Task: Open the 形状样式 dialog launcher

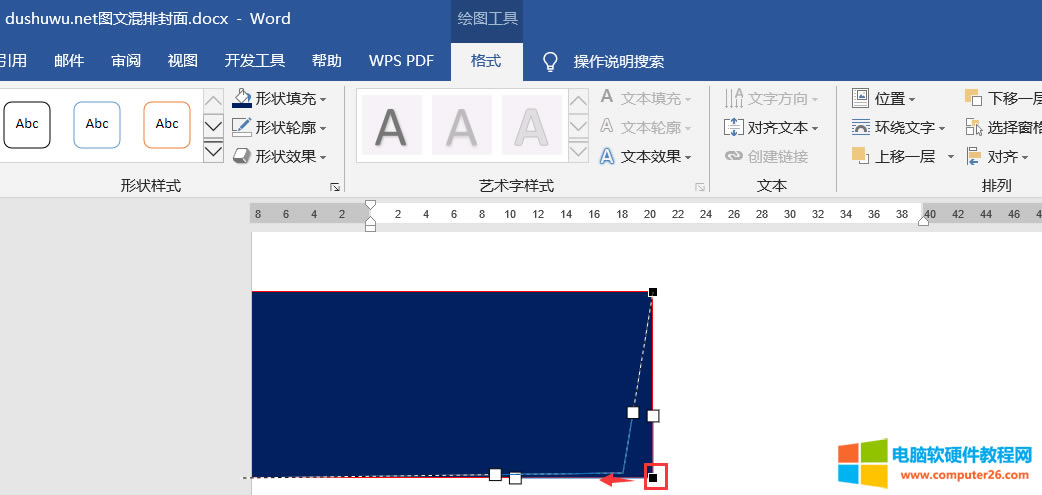Action: pos(335,187)
